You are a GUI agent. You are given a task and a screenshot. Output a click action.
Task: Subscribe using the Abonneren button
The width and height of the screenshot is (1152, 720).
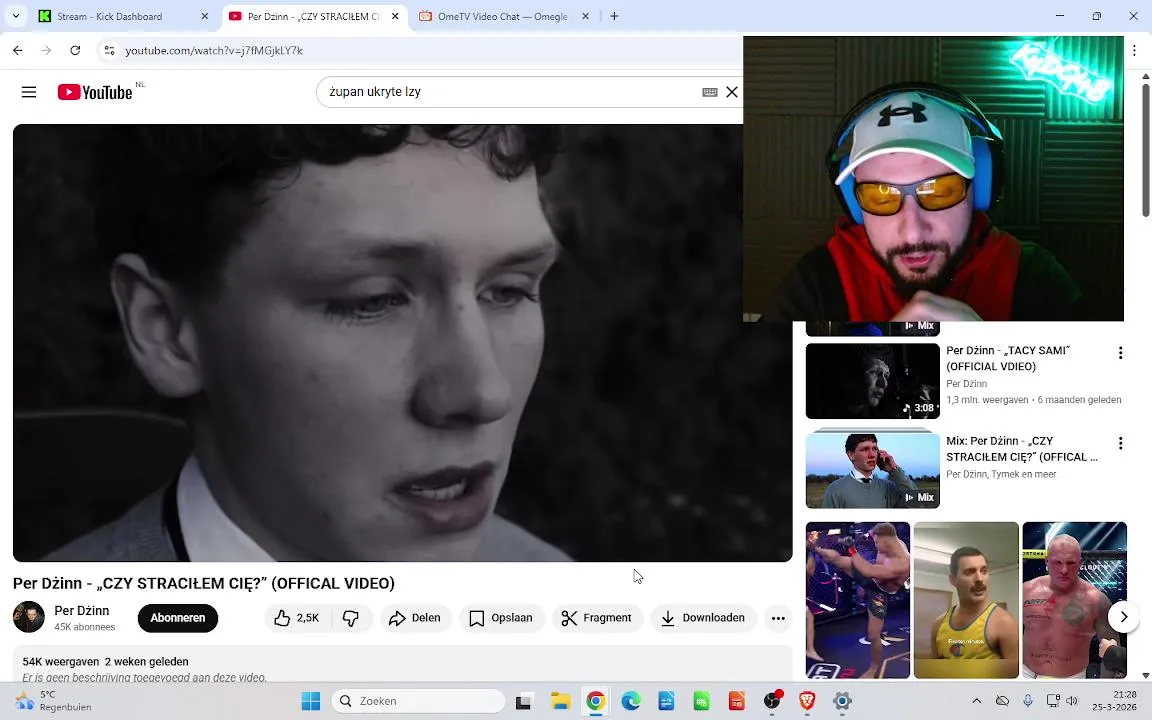pyautogui.click(x=178, y=618)
